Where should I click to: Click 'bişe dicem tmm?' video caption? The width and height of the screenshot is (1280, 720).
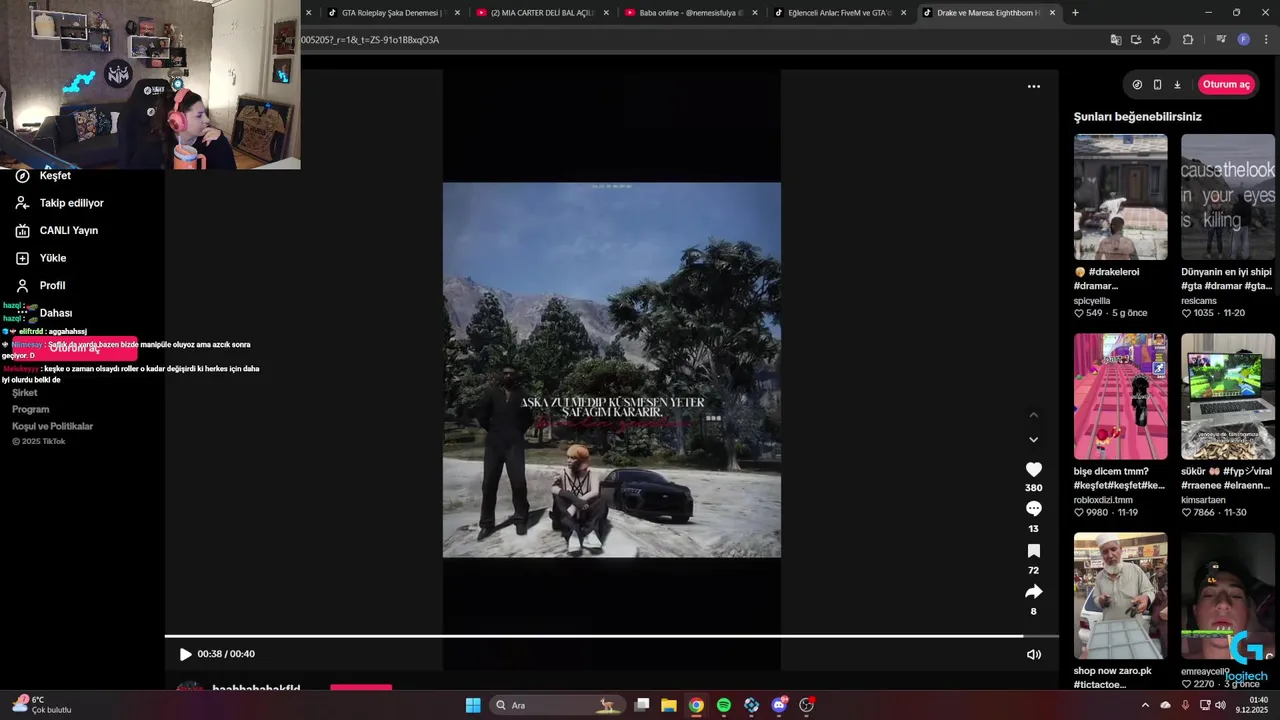(1119, 478)
